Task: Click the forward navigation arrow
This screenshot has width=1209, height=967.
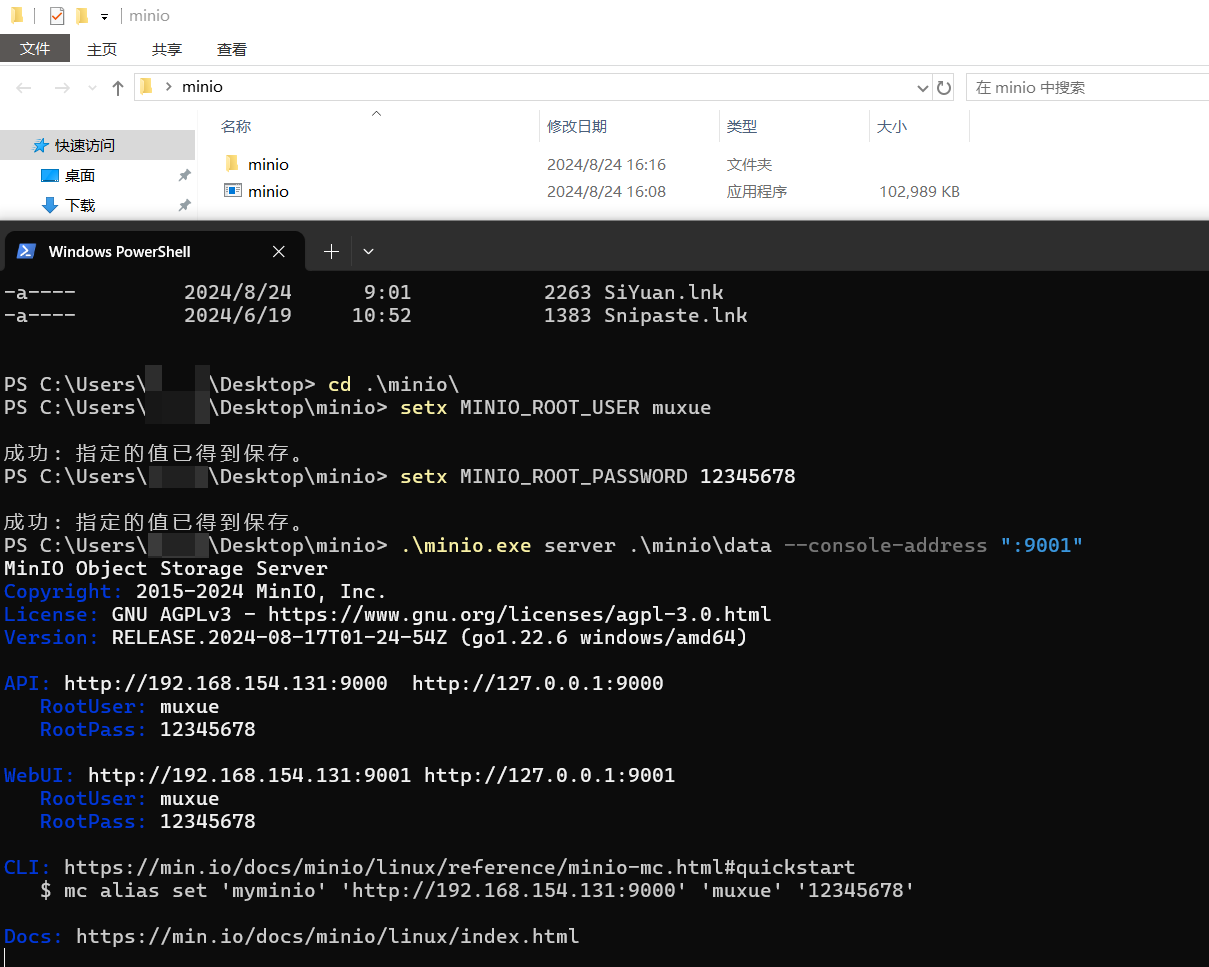Action: pyautogui.click(x=62, y=87)
